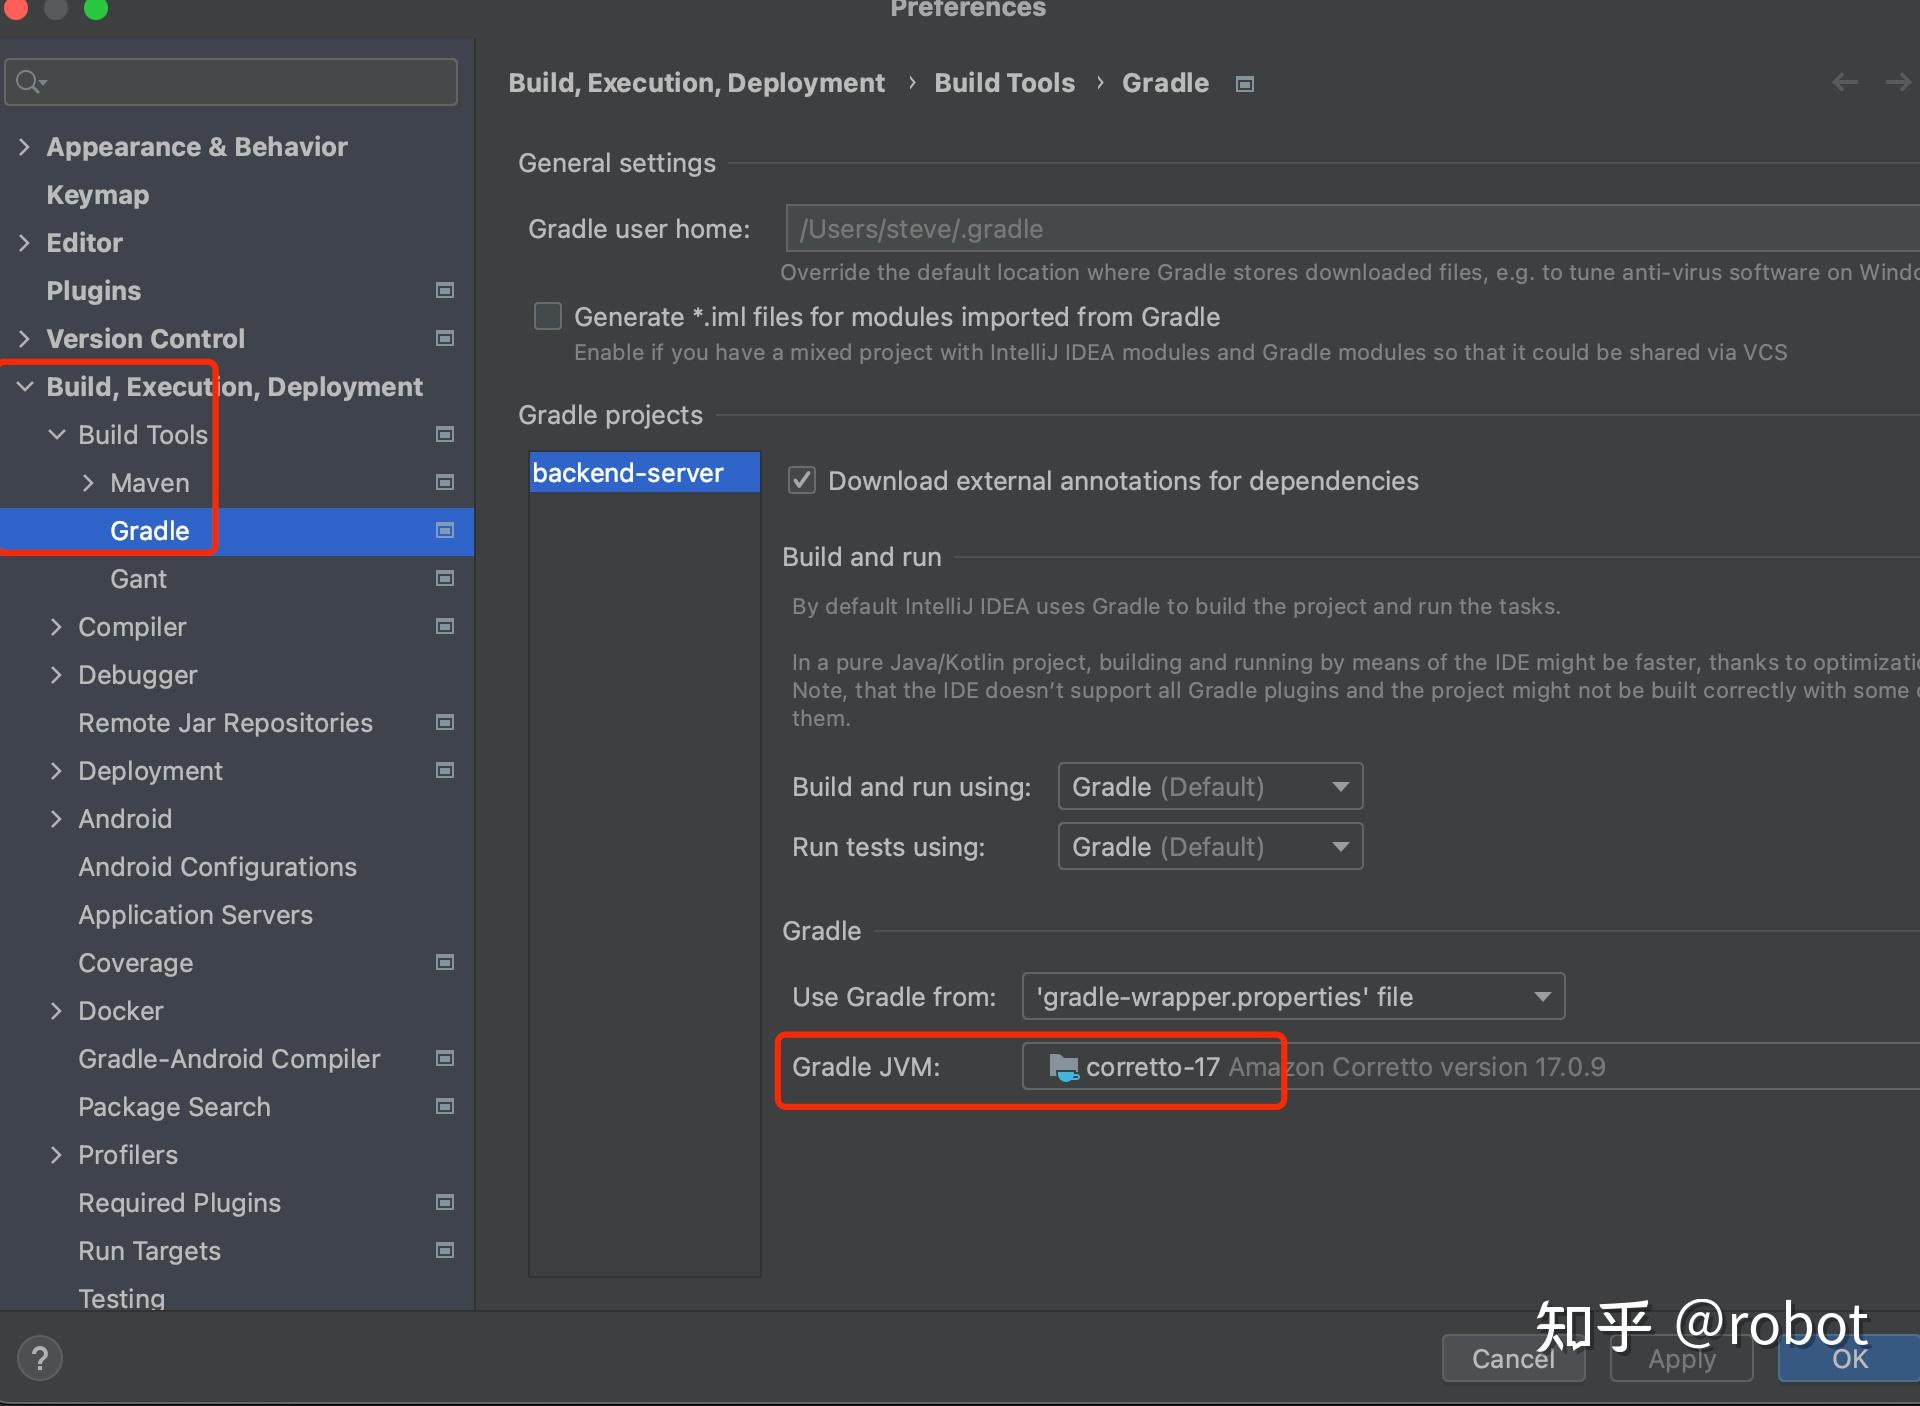
Task: Uncheck Download external annotations for dependencies
Action: [x=802, y=481]
